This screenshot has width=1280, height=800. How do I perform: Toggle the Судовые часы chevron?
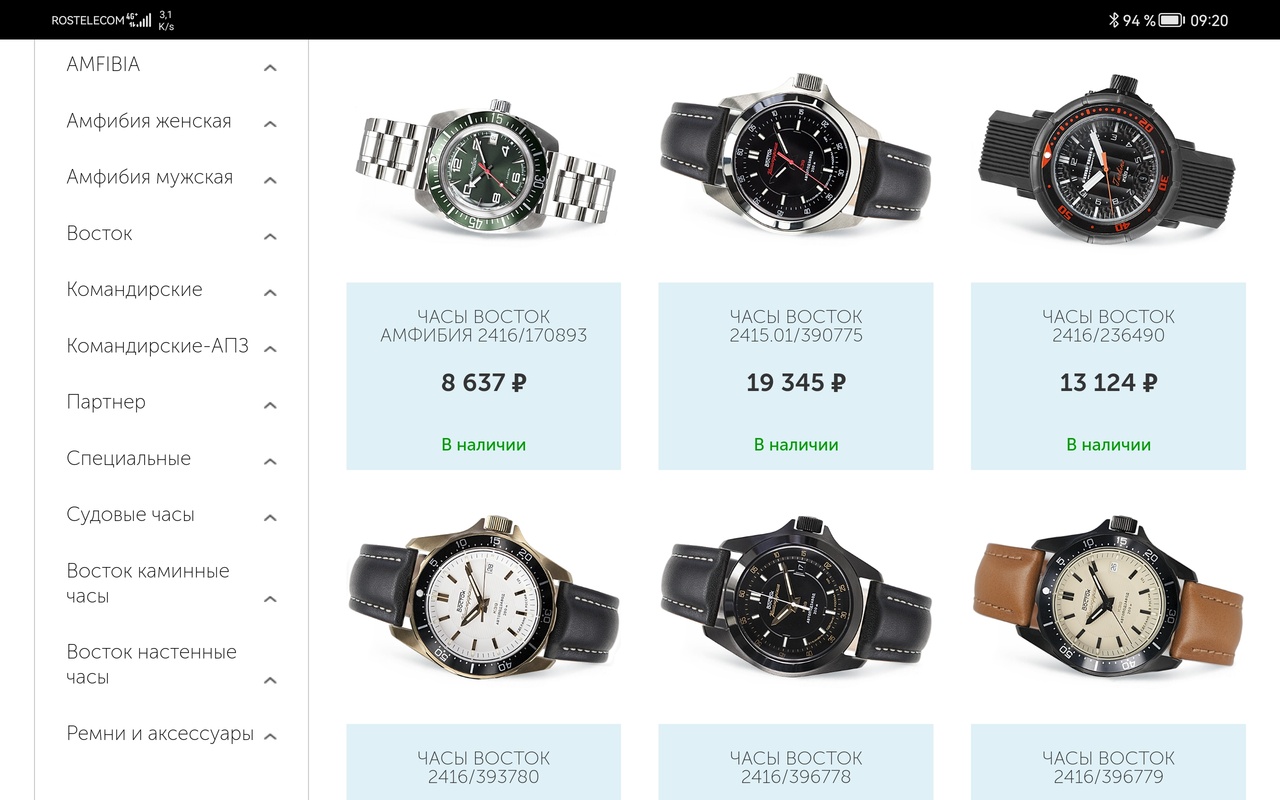coord(270,518)
